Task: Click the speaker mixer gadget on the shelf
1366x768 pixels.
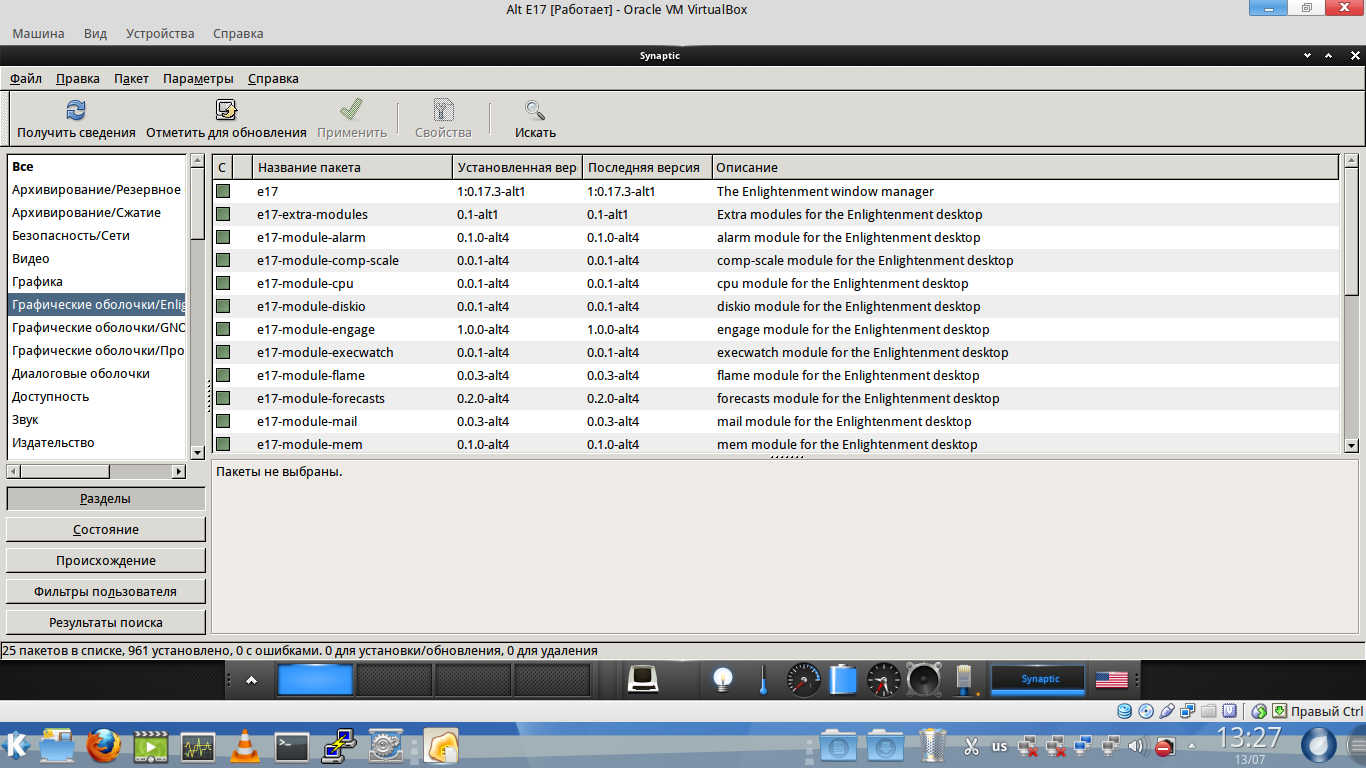Action: (923, 680)
